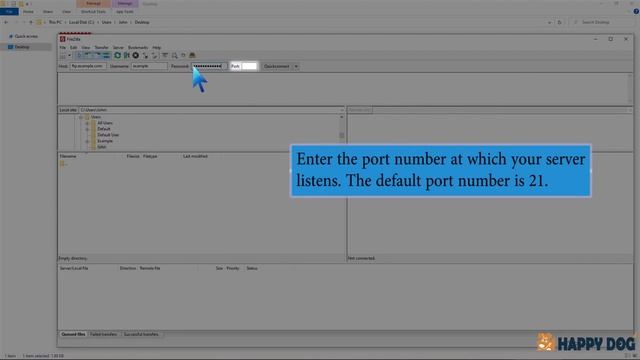
Task: Click the Quickconnect button
Action: point(276,66)
